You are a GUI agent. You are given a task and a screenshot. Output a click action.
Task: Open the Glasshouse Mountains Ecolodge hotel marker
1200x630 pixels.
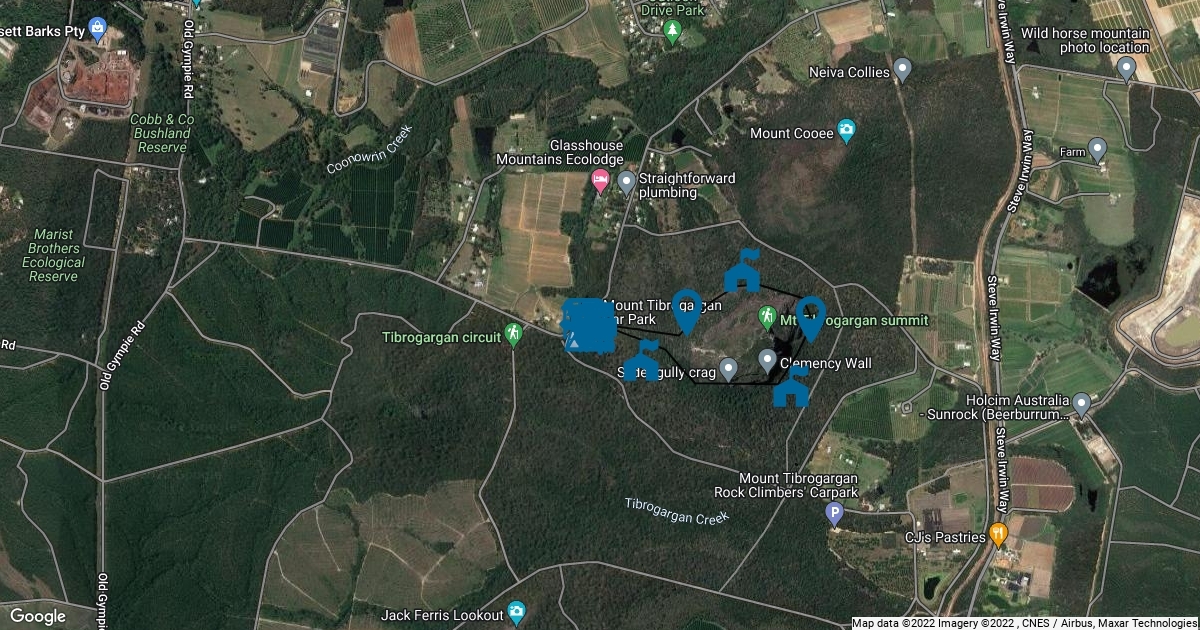pos(600,181)
